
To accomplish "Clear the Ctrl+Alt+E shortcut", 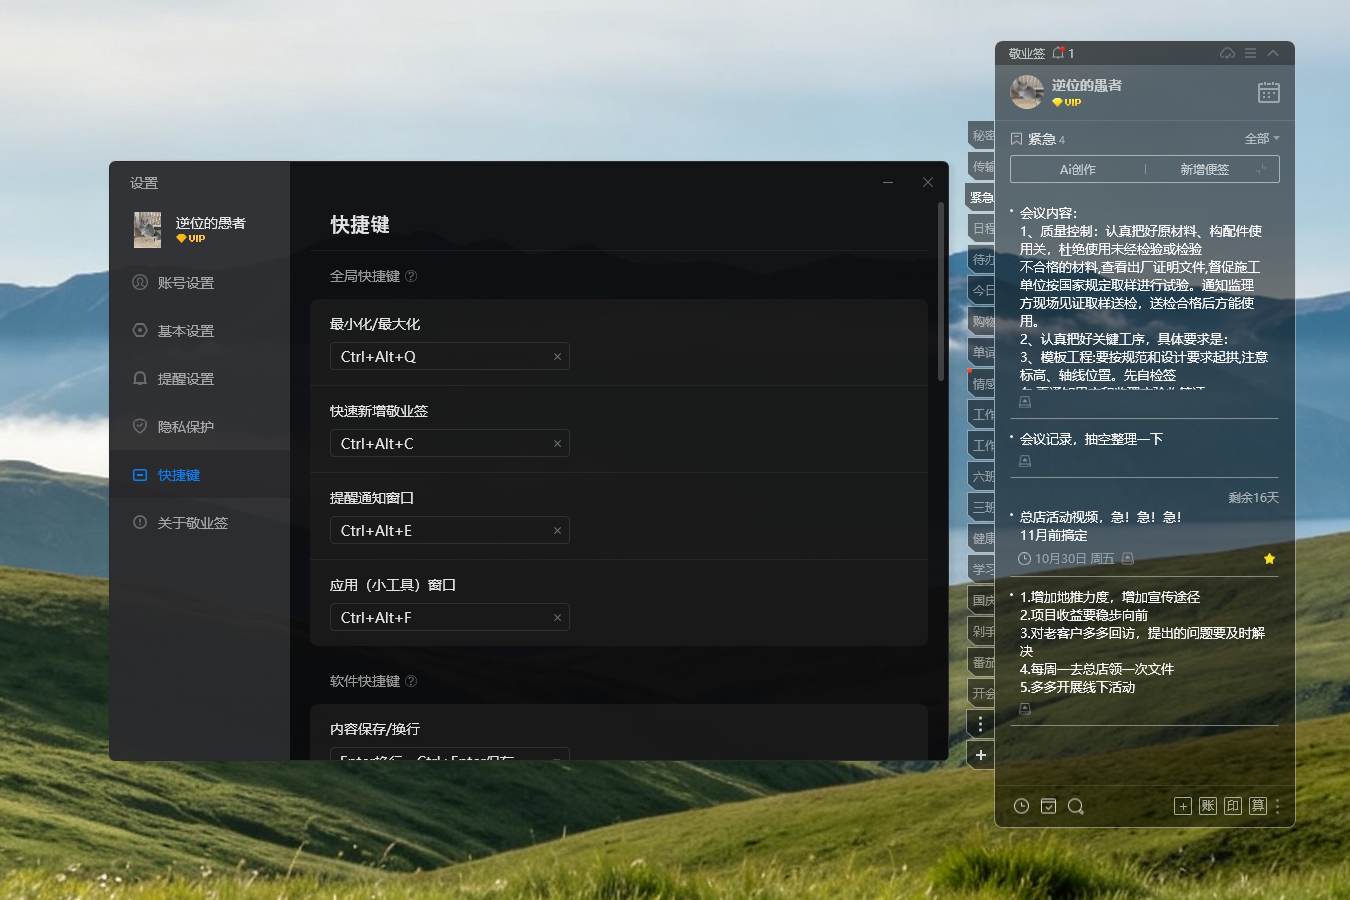I will tap(557, 531).
